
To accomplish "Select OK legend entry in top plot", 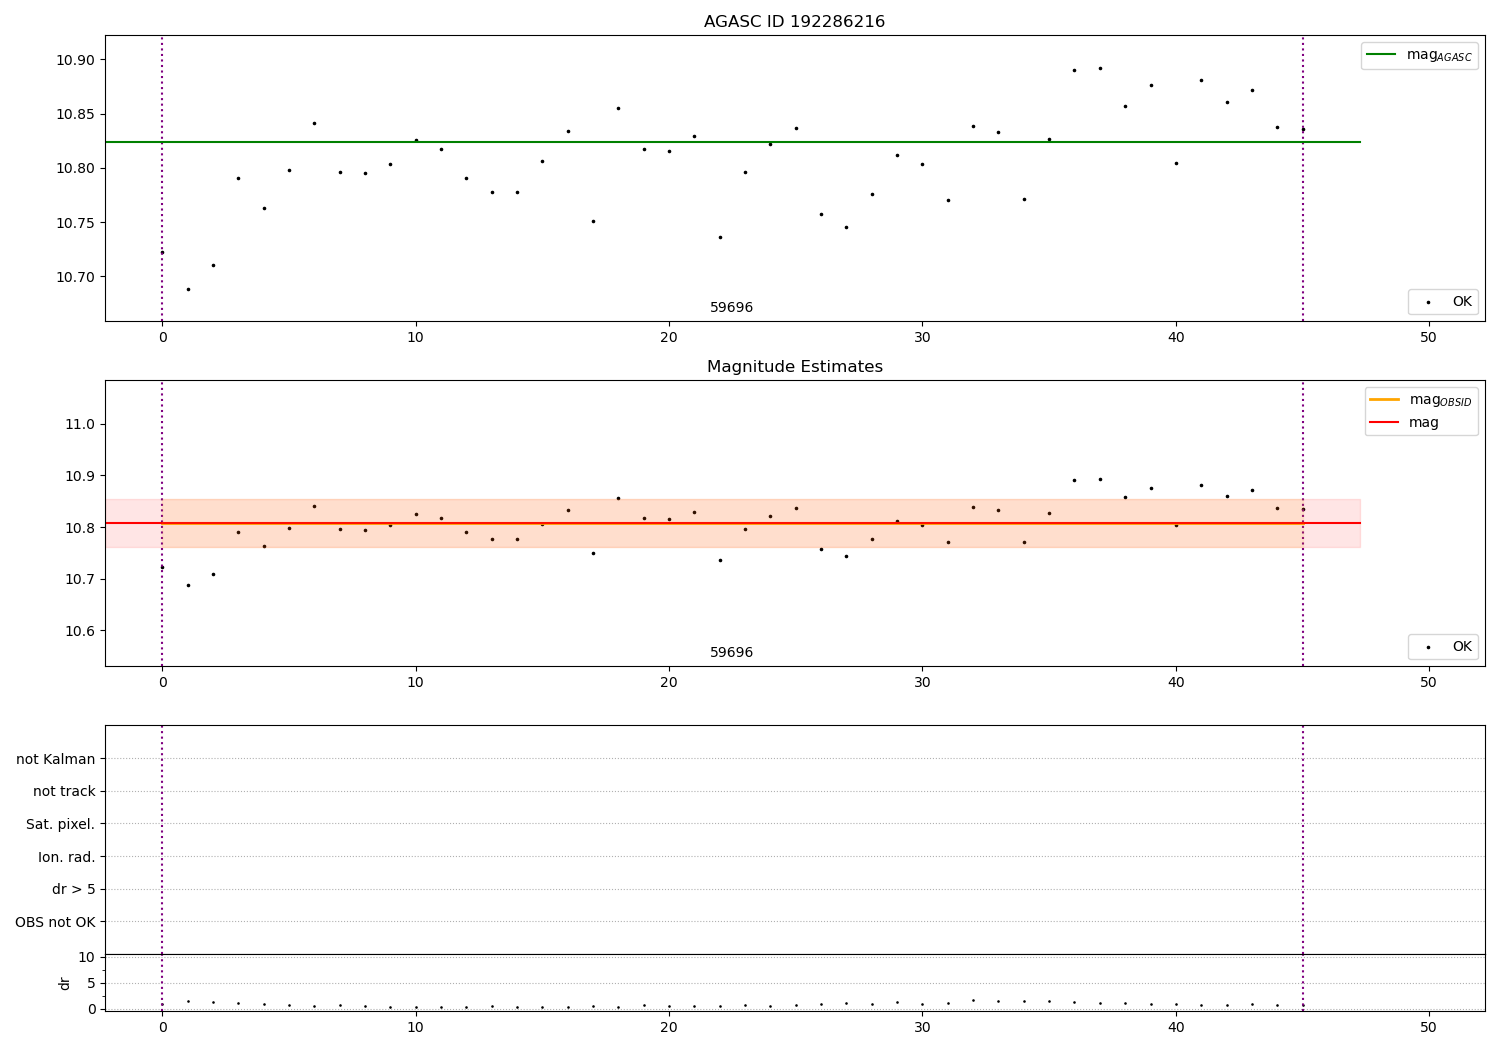I will (x=1443, y=302).
